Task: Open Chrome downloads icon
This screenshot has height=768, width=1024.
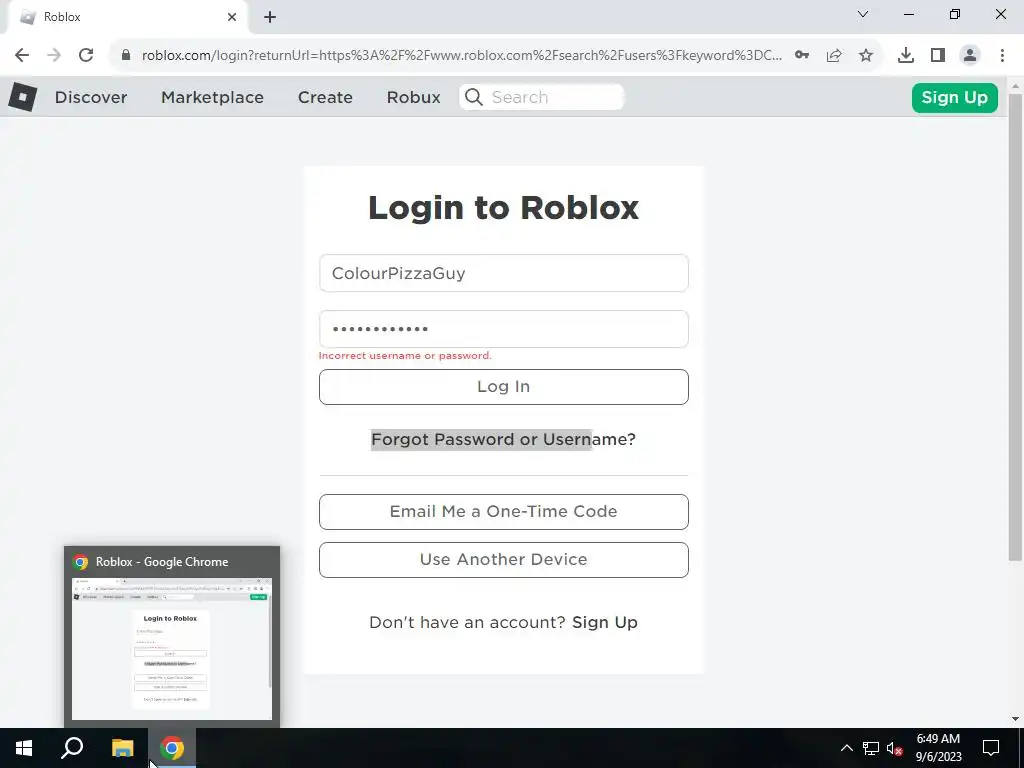Action: [906, 56]
